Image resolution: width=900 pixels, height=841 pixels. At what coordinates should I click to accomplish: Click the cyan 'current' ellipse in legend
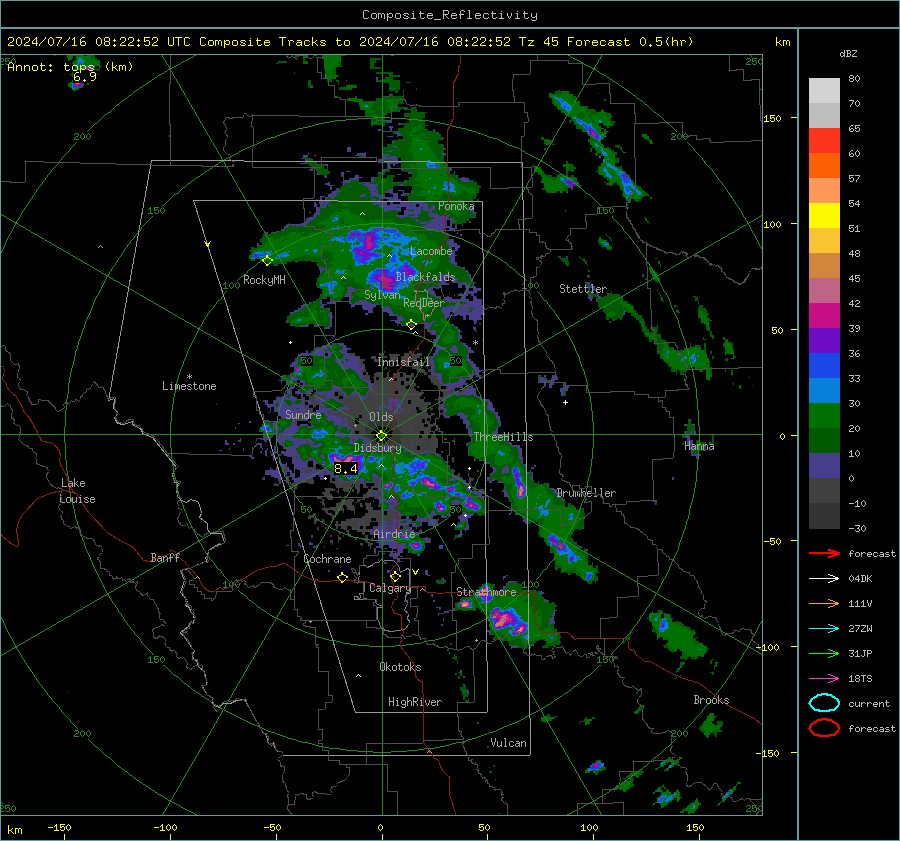824,703
